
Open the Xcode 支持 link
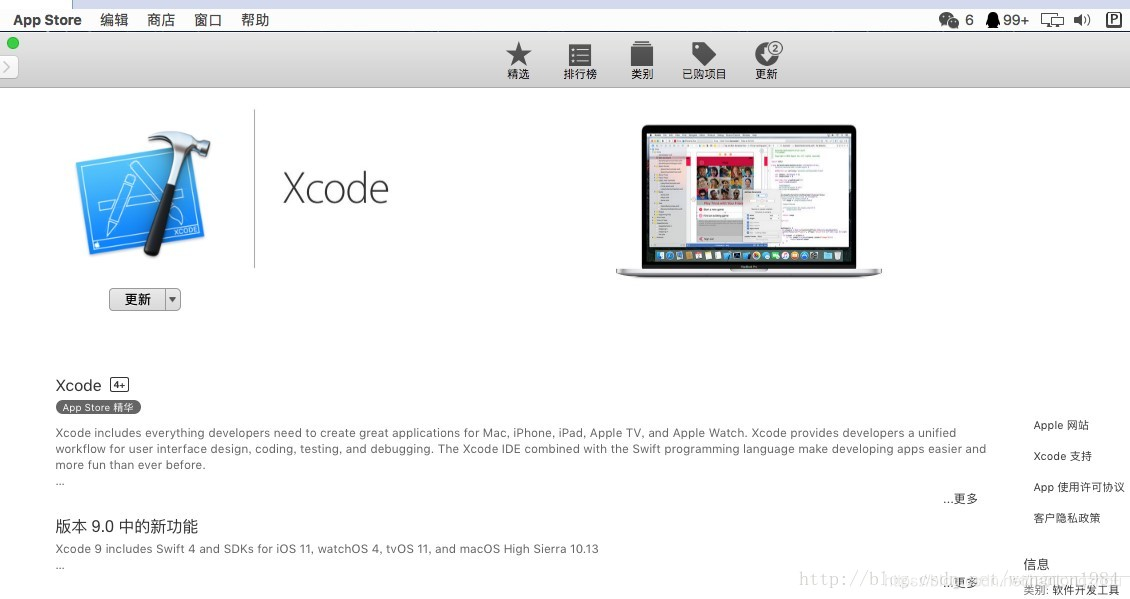coord(1062,456)
